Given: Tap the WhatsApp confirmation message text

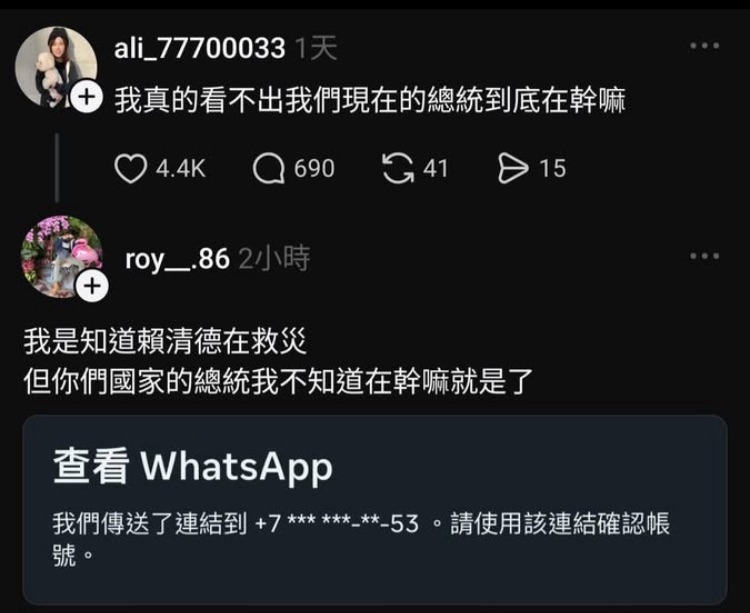Looking at the screenshot, I should pos(361,539).
